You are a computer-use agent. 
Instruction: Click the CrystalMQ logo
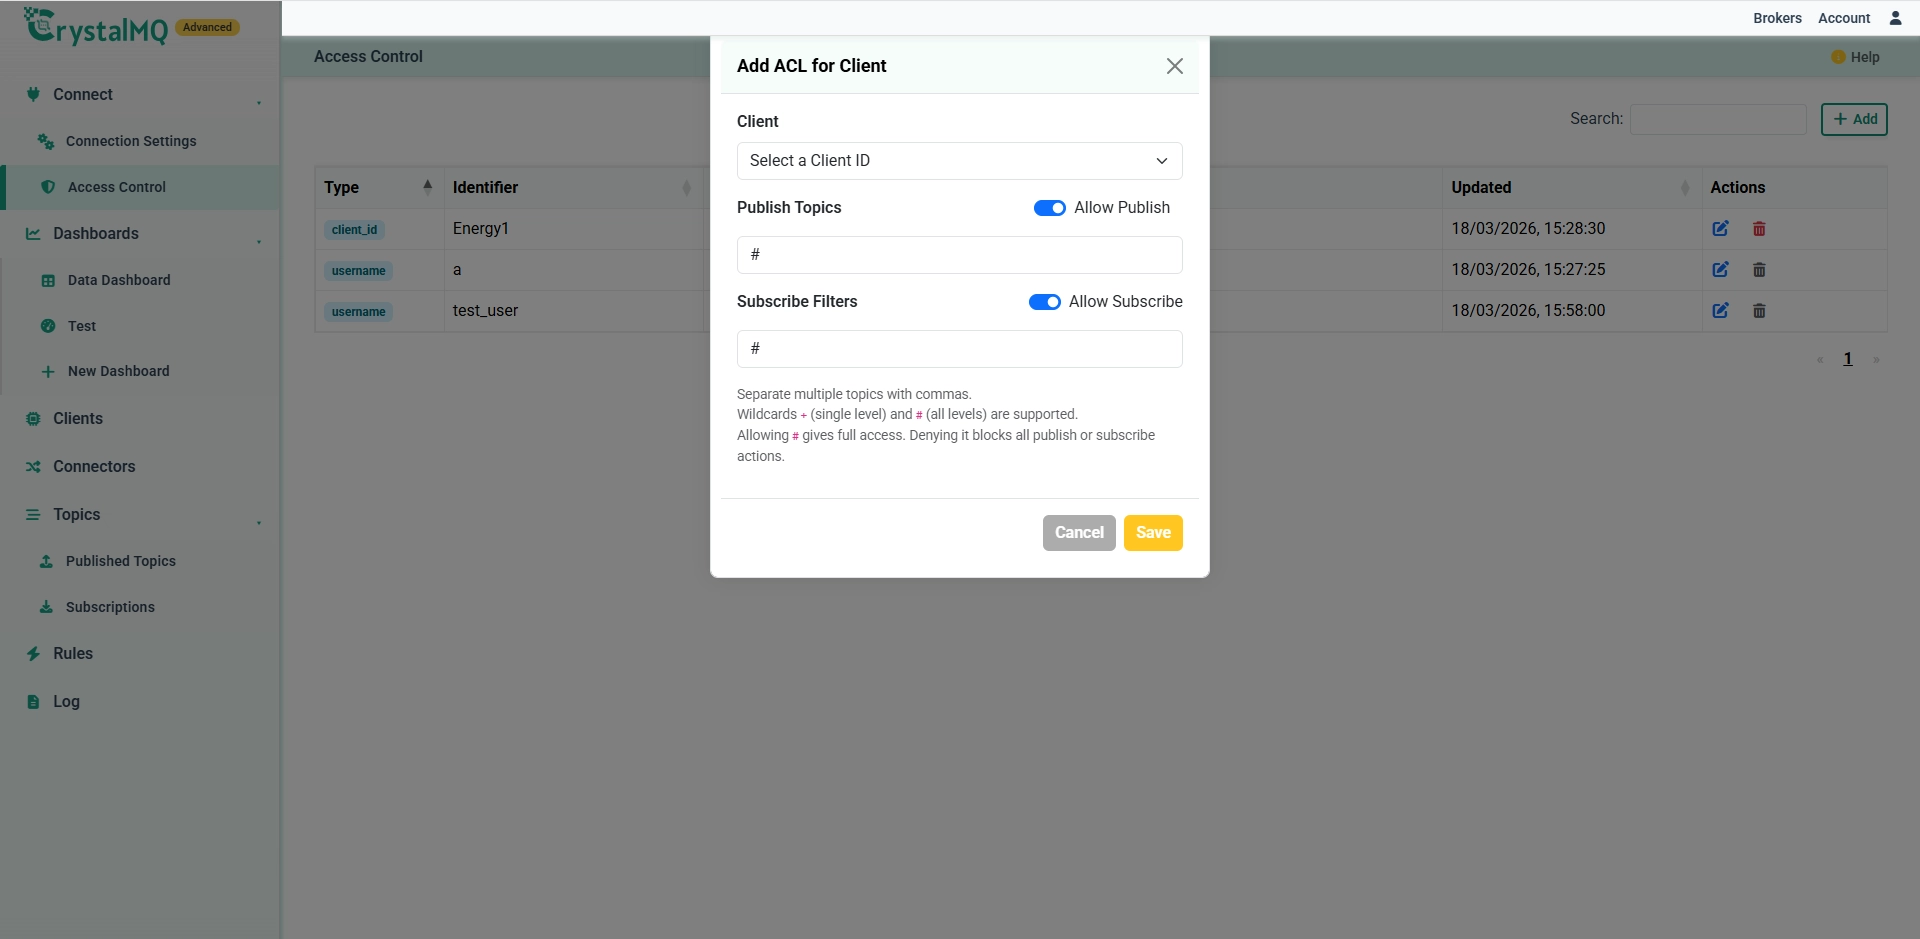click(x=95, y=27)
